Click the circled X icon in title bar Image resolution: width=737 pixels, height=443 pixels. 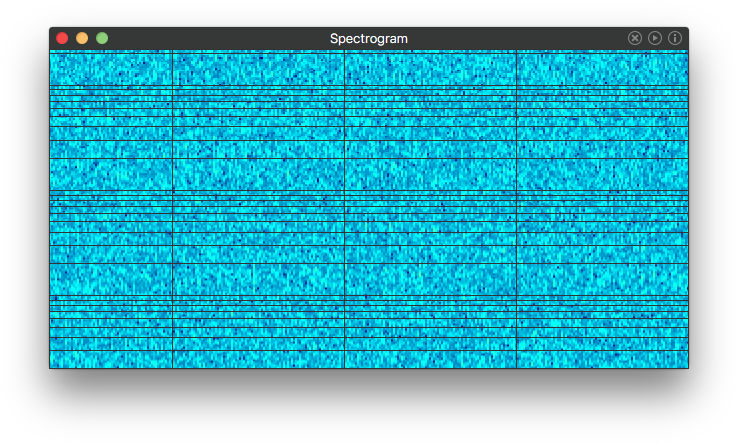pos(635,38)
